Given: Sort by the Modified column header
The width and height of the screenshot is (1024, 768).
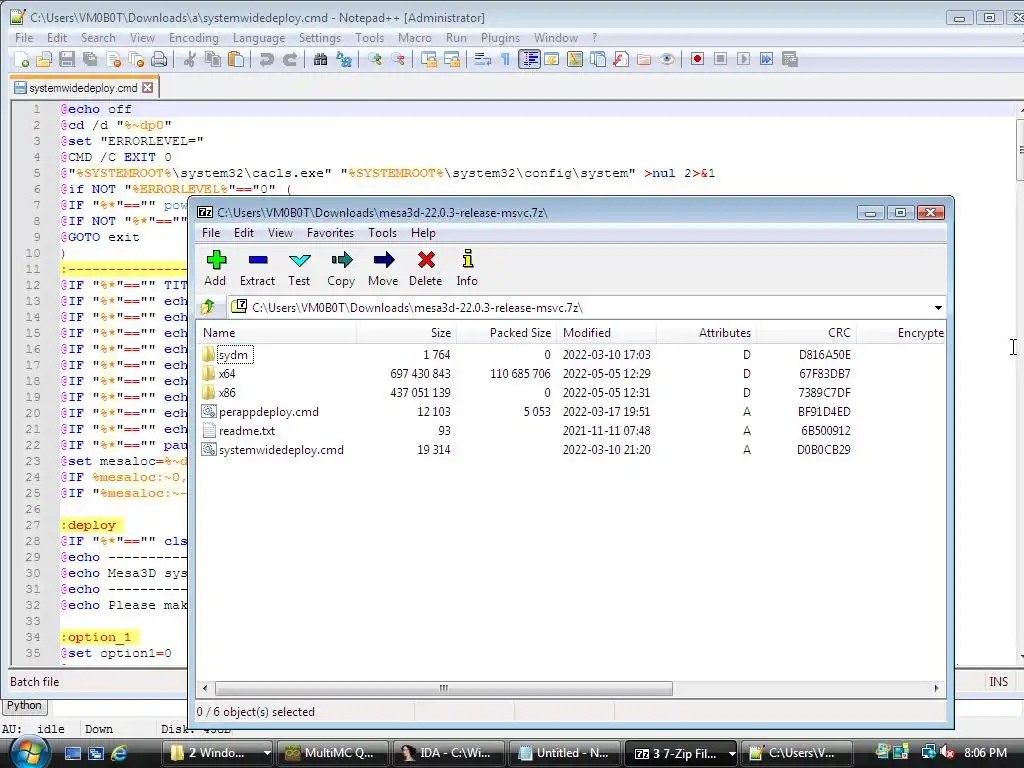Looking at the screenshot, I should (x=606, y=333).
